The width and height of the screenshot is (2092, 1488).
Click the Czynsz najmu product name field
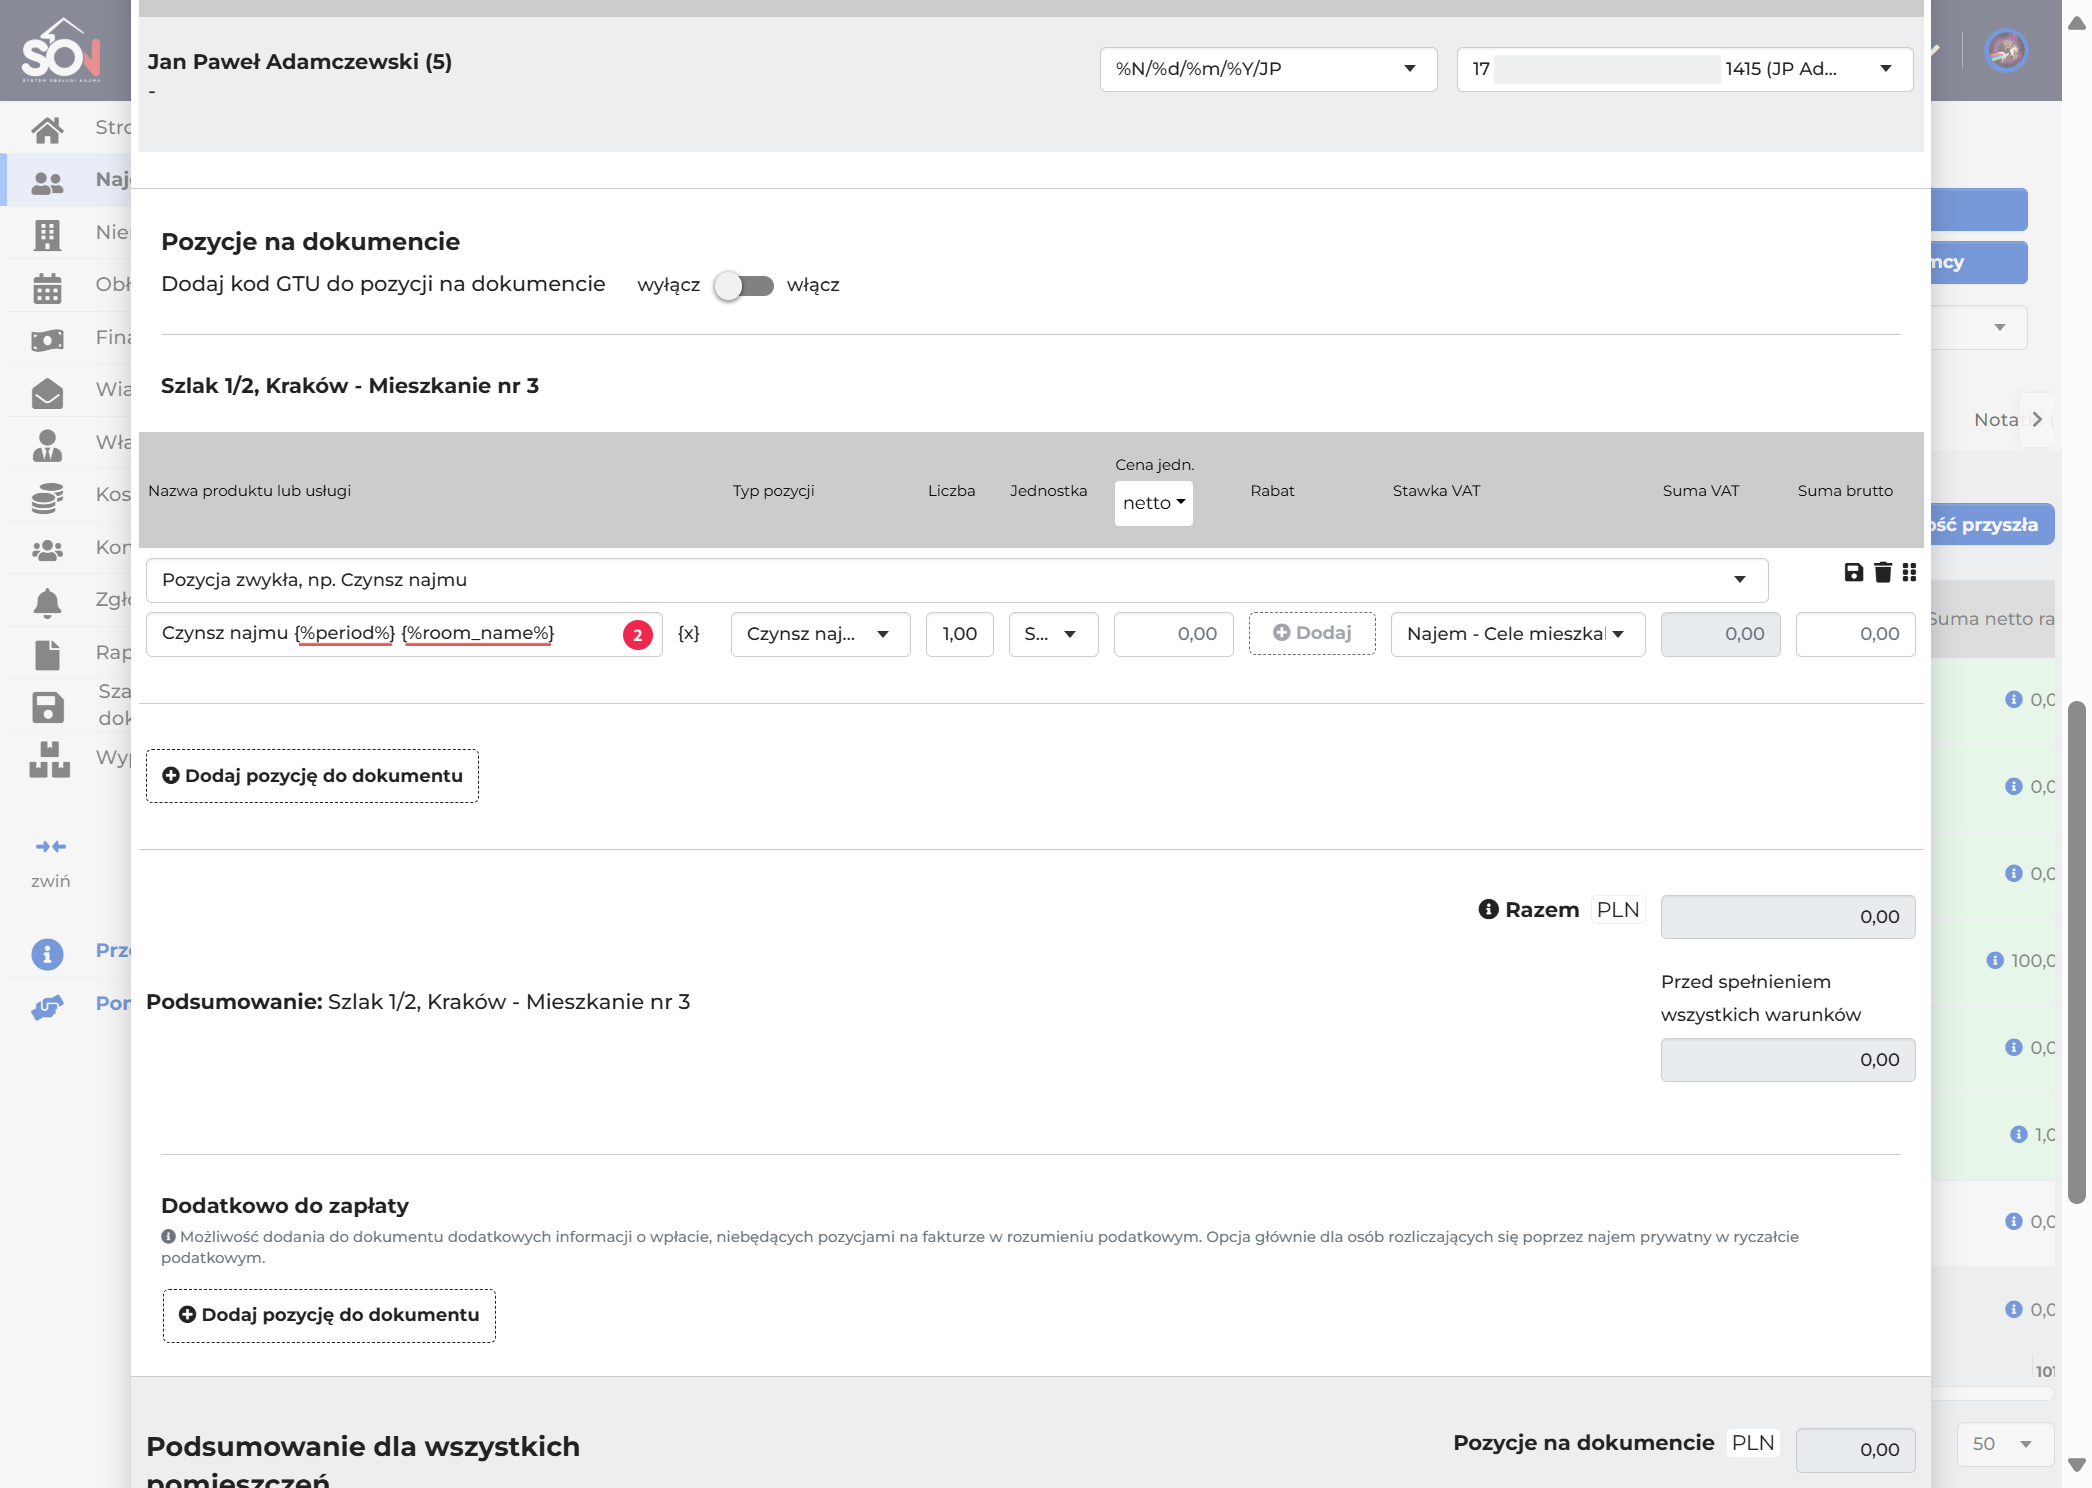(403, 634)
